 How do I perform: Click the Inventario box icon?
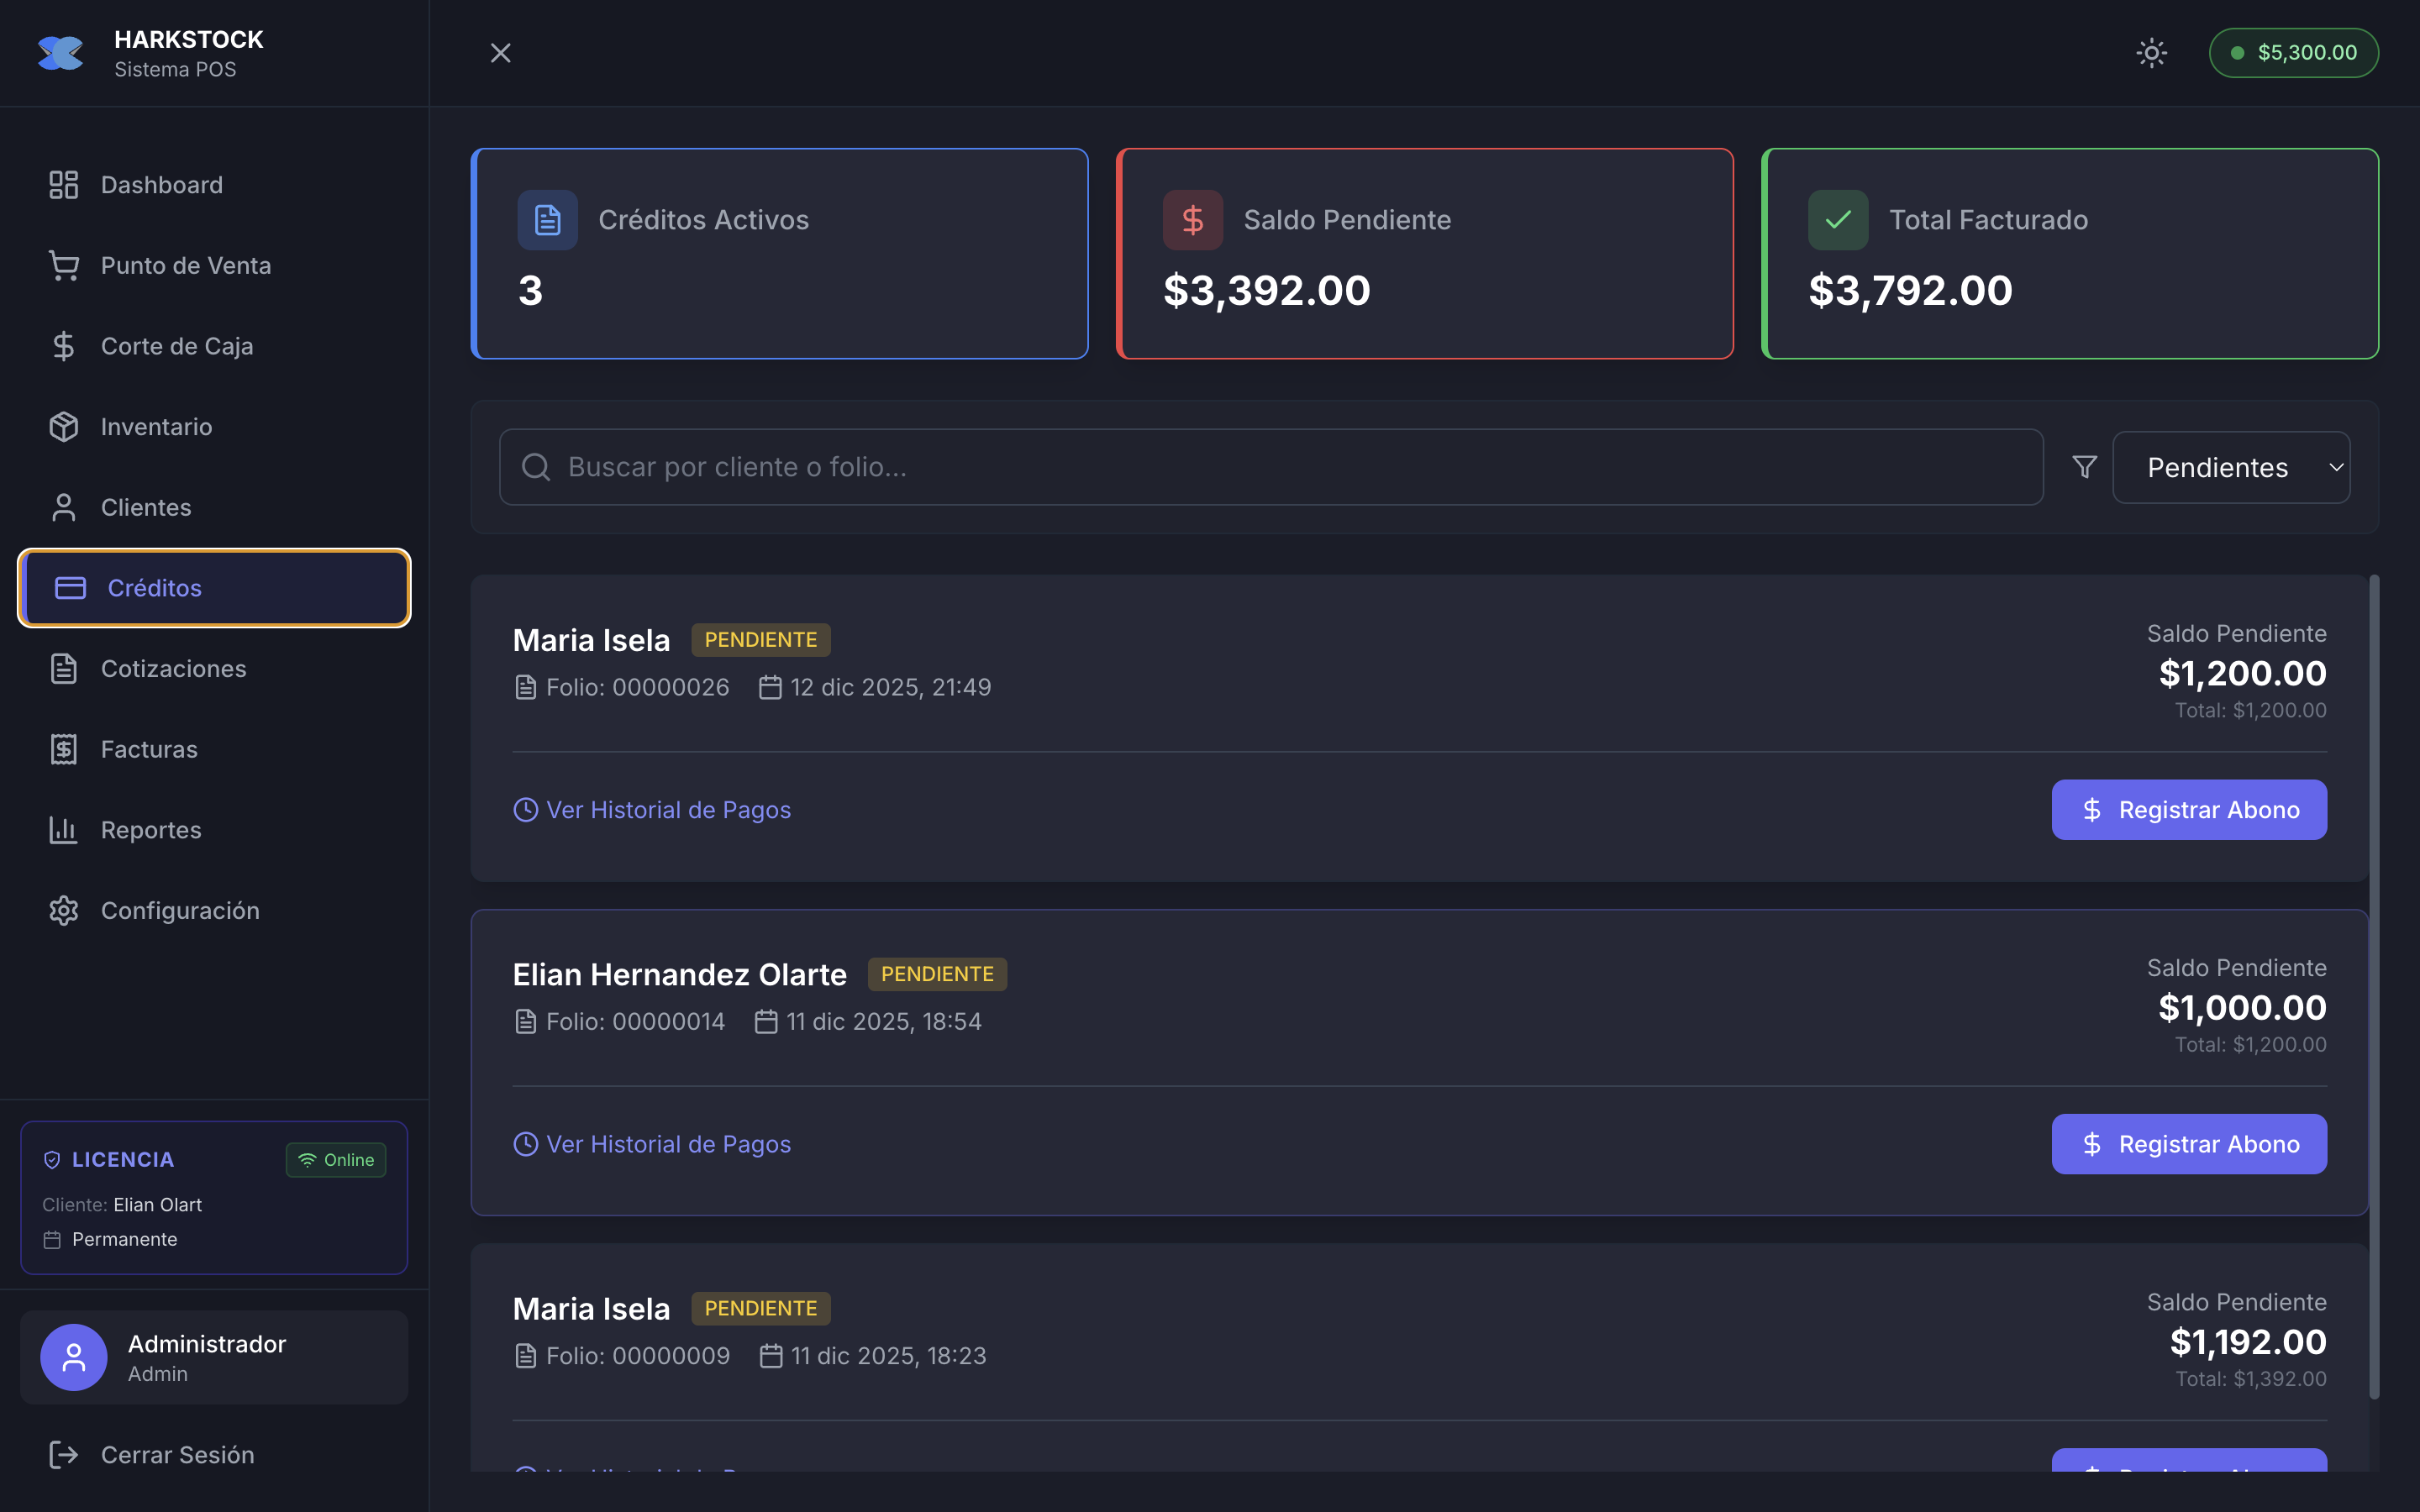click(64, 427)
